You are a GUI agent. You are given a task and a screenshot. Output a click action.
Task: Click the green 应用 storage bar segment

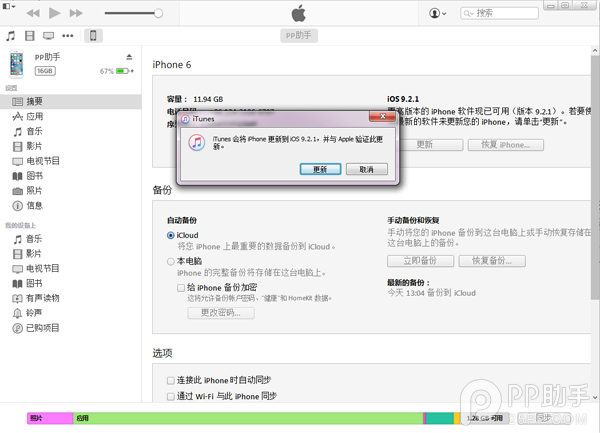pyautogui.click(x=248, y=418)
